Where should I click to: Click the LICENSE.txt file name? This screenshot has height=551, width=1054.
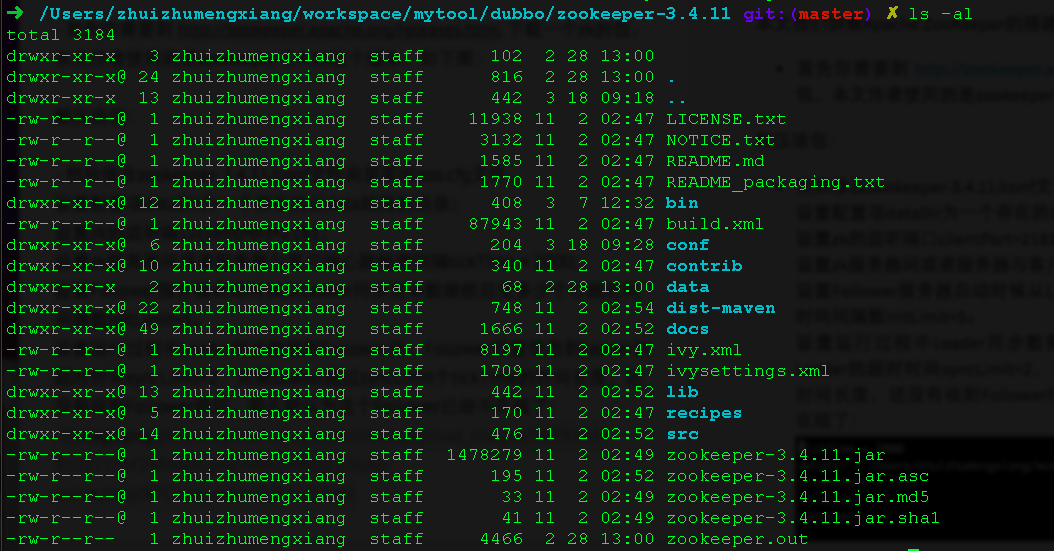click(x=726, y=119)
